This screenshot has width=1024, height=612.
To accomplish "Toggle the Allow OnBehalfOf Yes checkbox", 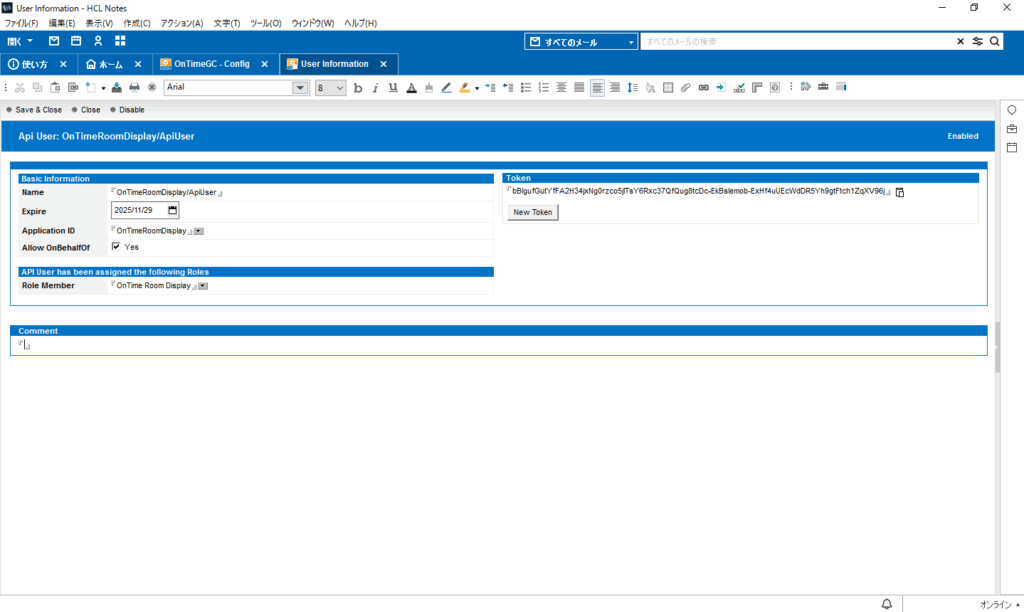I will pos(117,246).
